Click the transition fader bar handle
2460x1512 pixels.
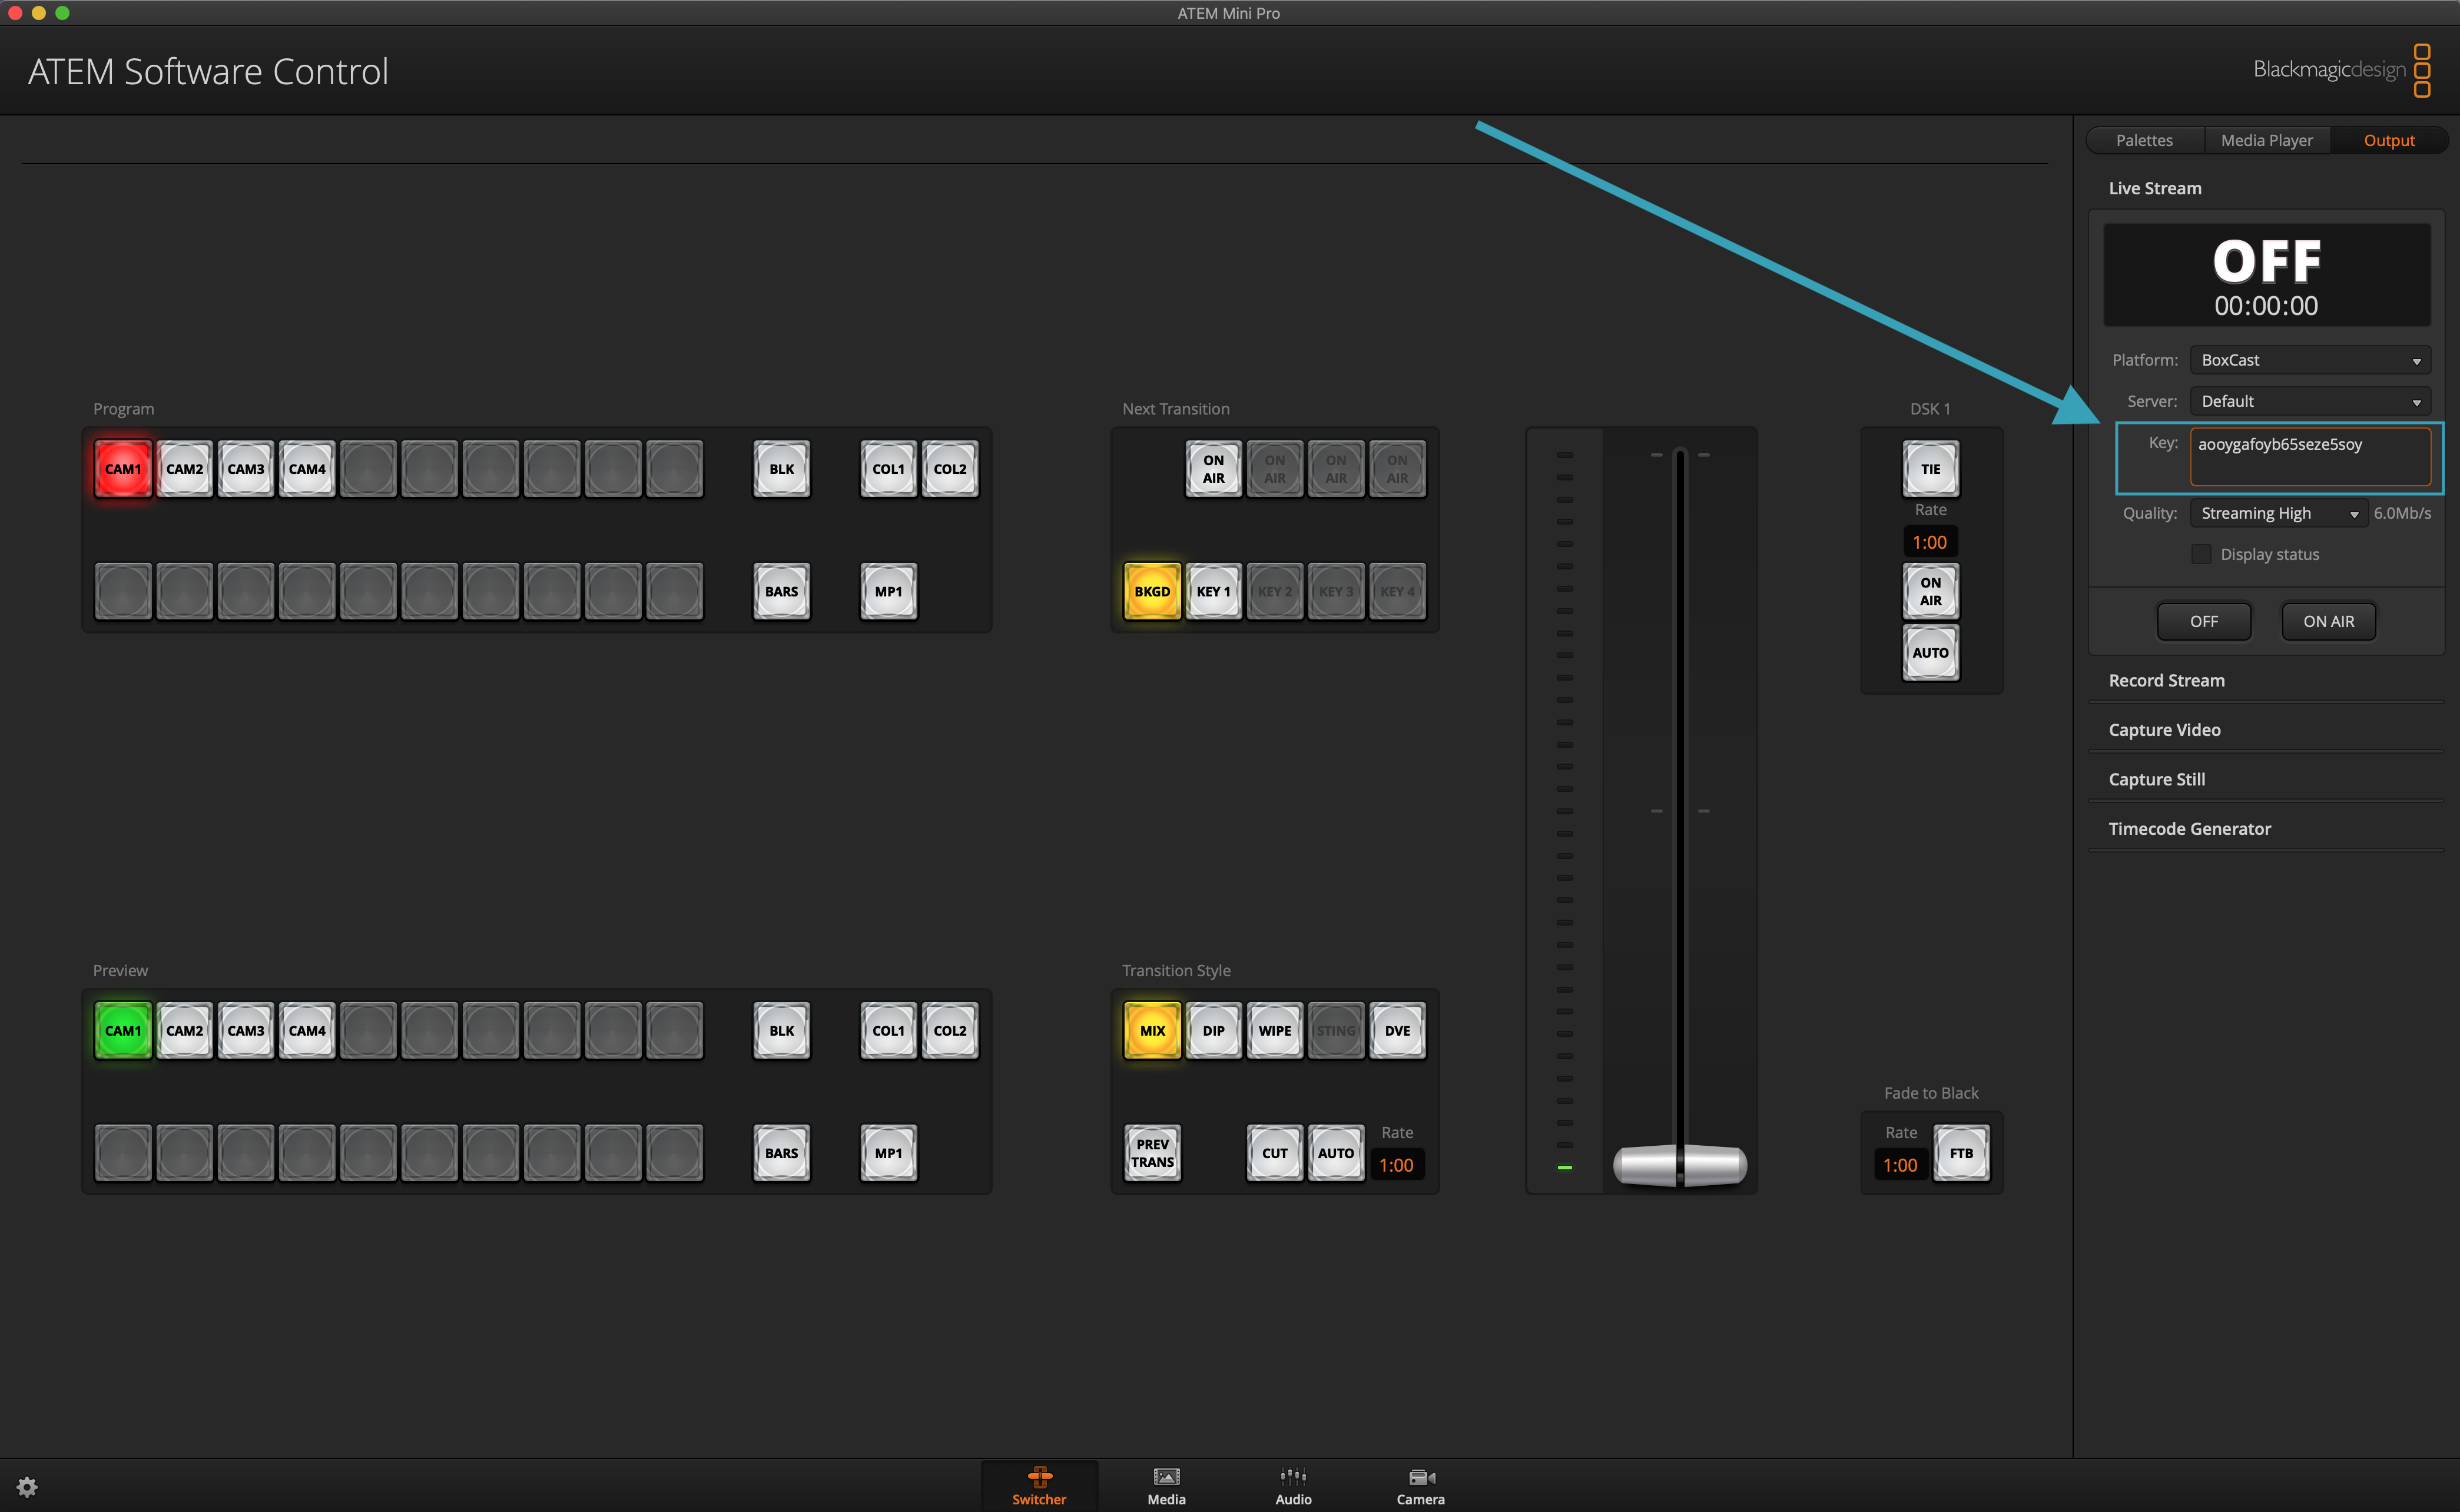coord(1680,1165)
